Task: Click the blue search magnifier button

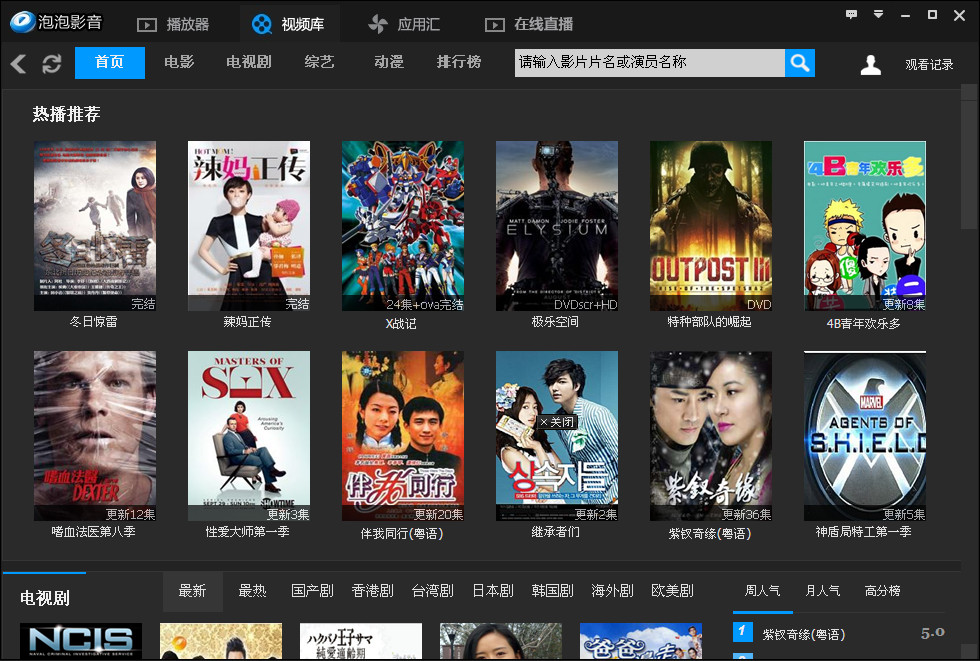Action: 799,62
